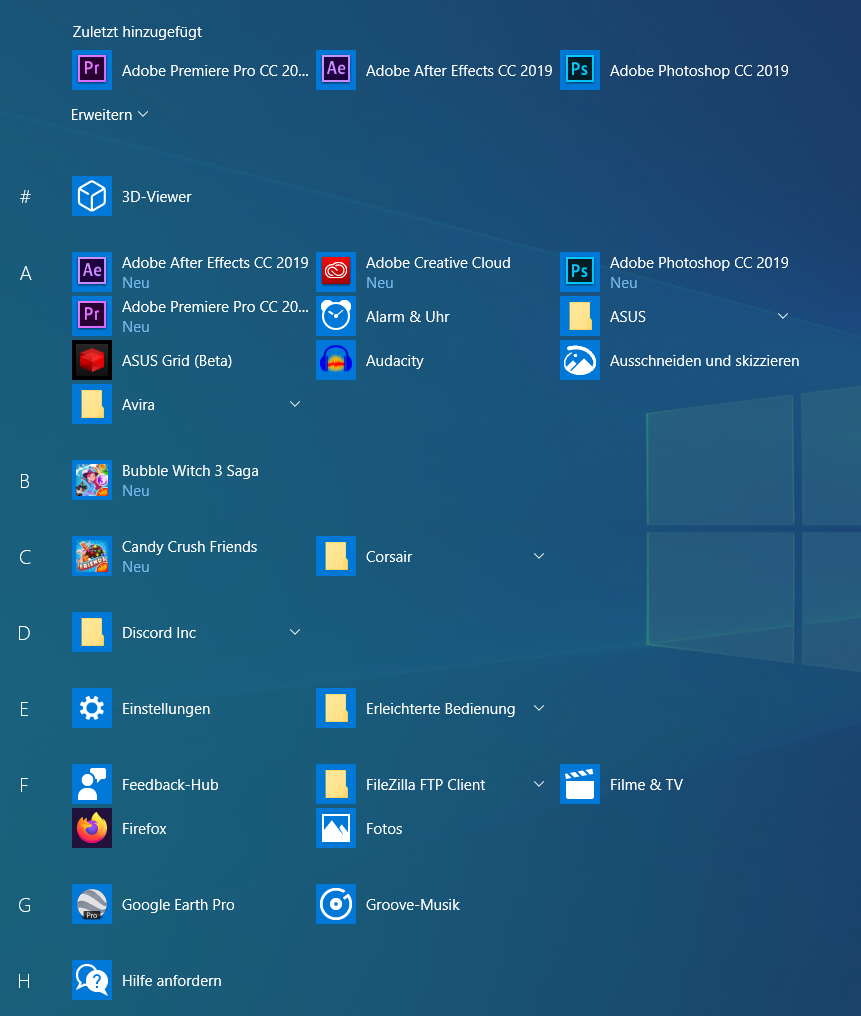This screenshot has width=861, height=1016.
Task: Expand the FileZilla FTP Client chevron
Action: [x=538, y=784]
